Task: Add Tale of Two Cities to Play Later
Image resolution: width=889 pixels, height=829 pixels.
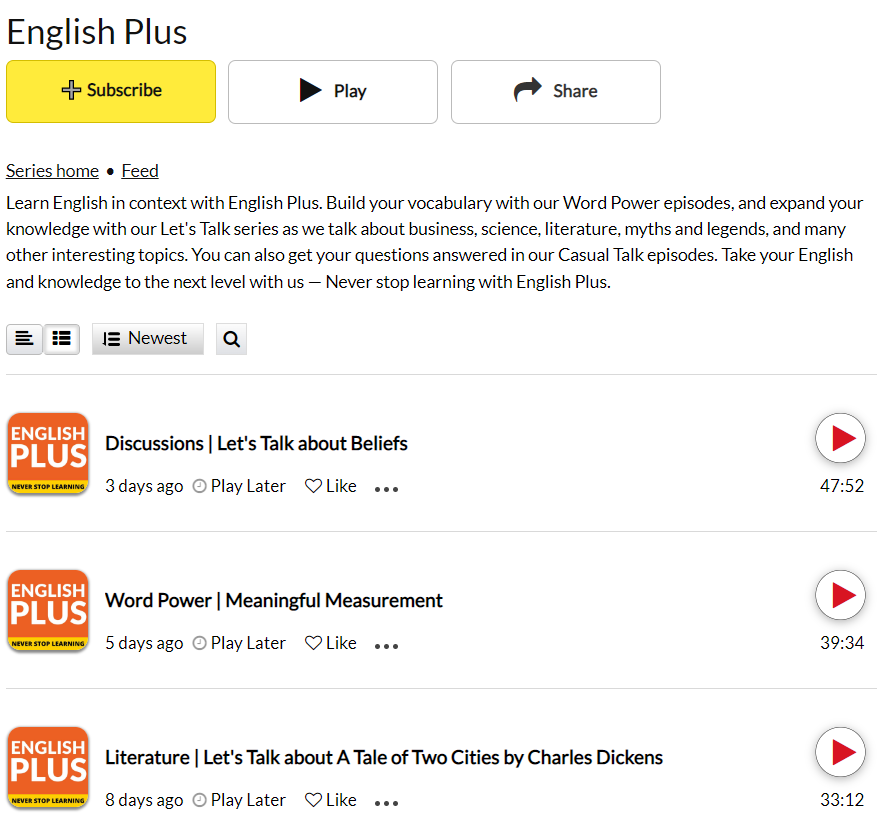Action: click(x=239, y=800)
